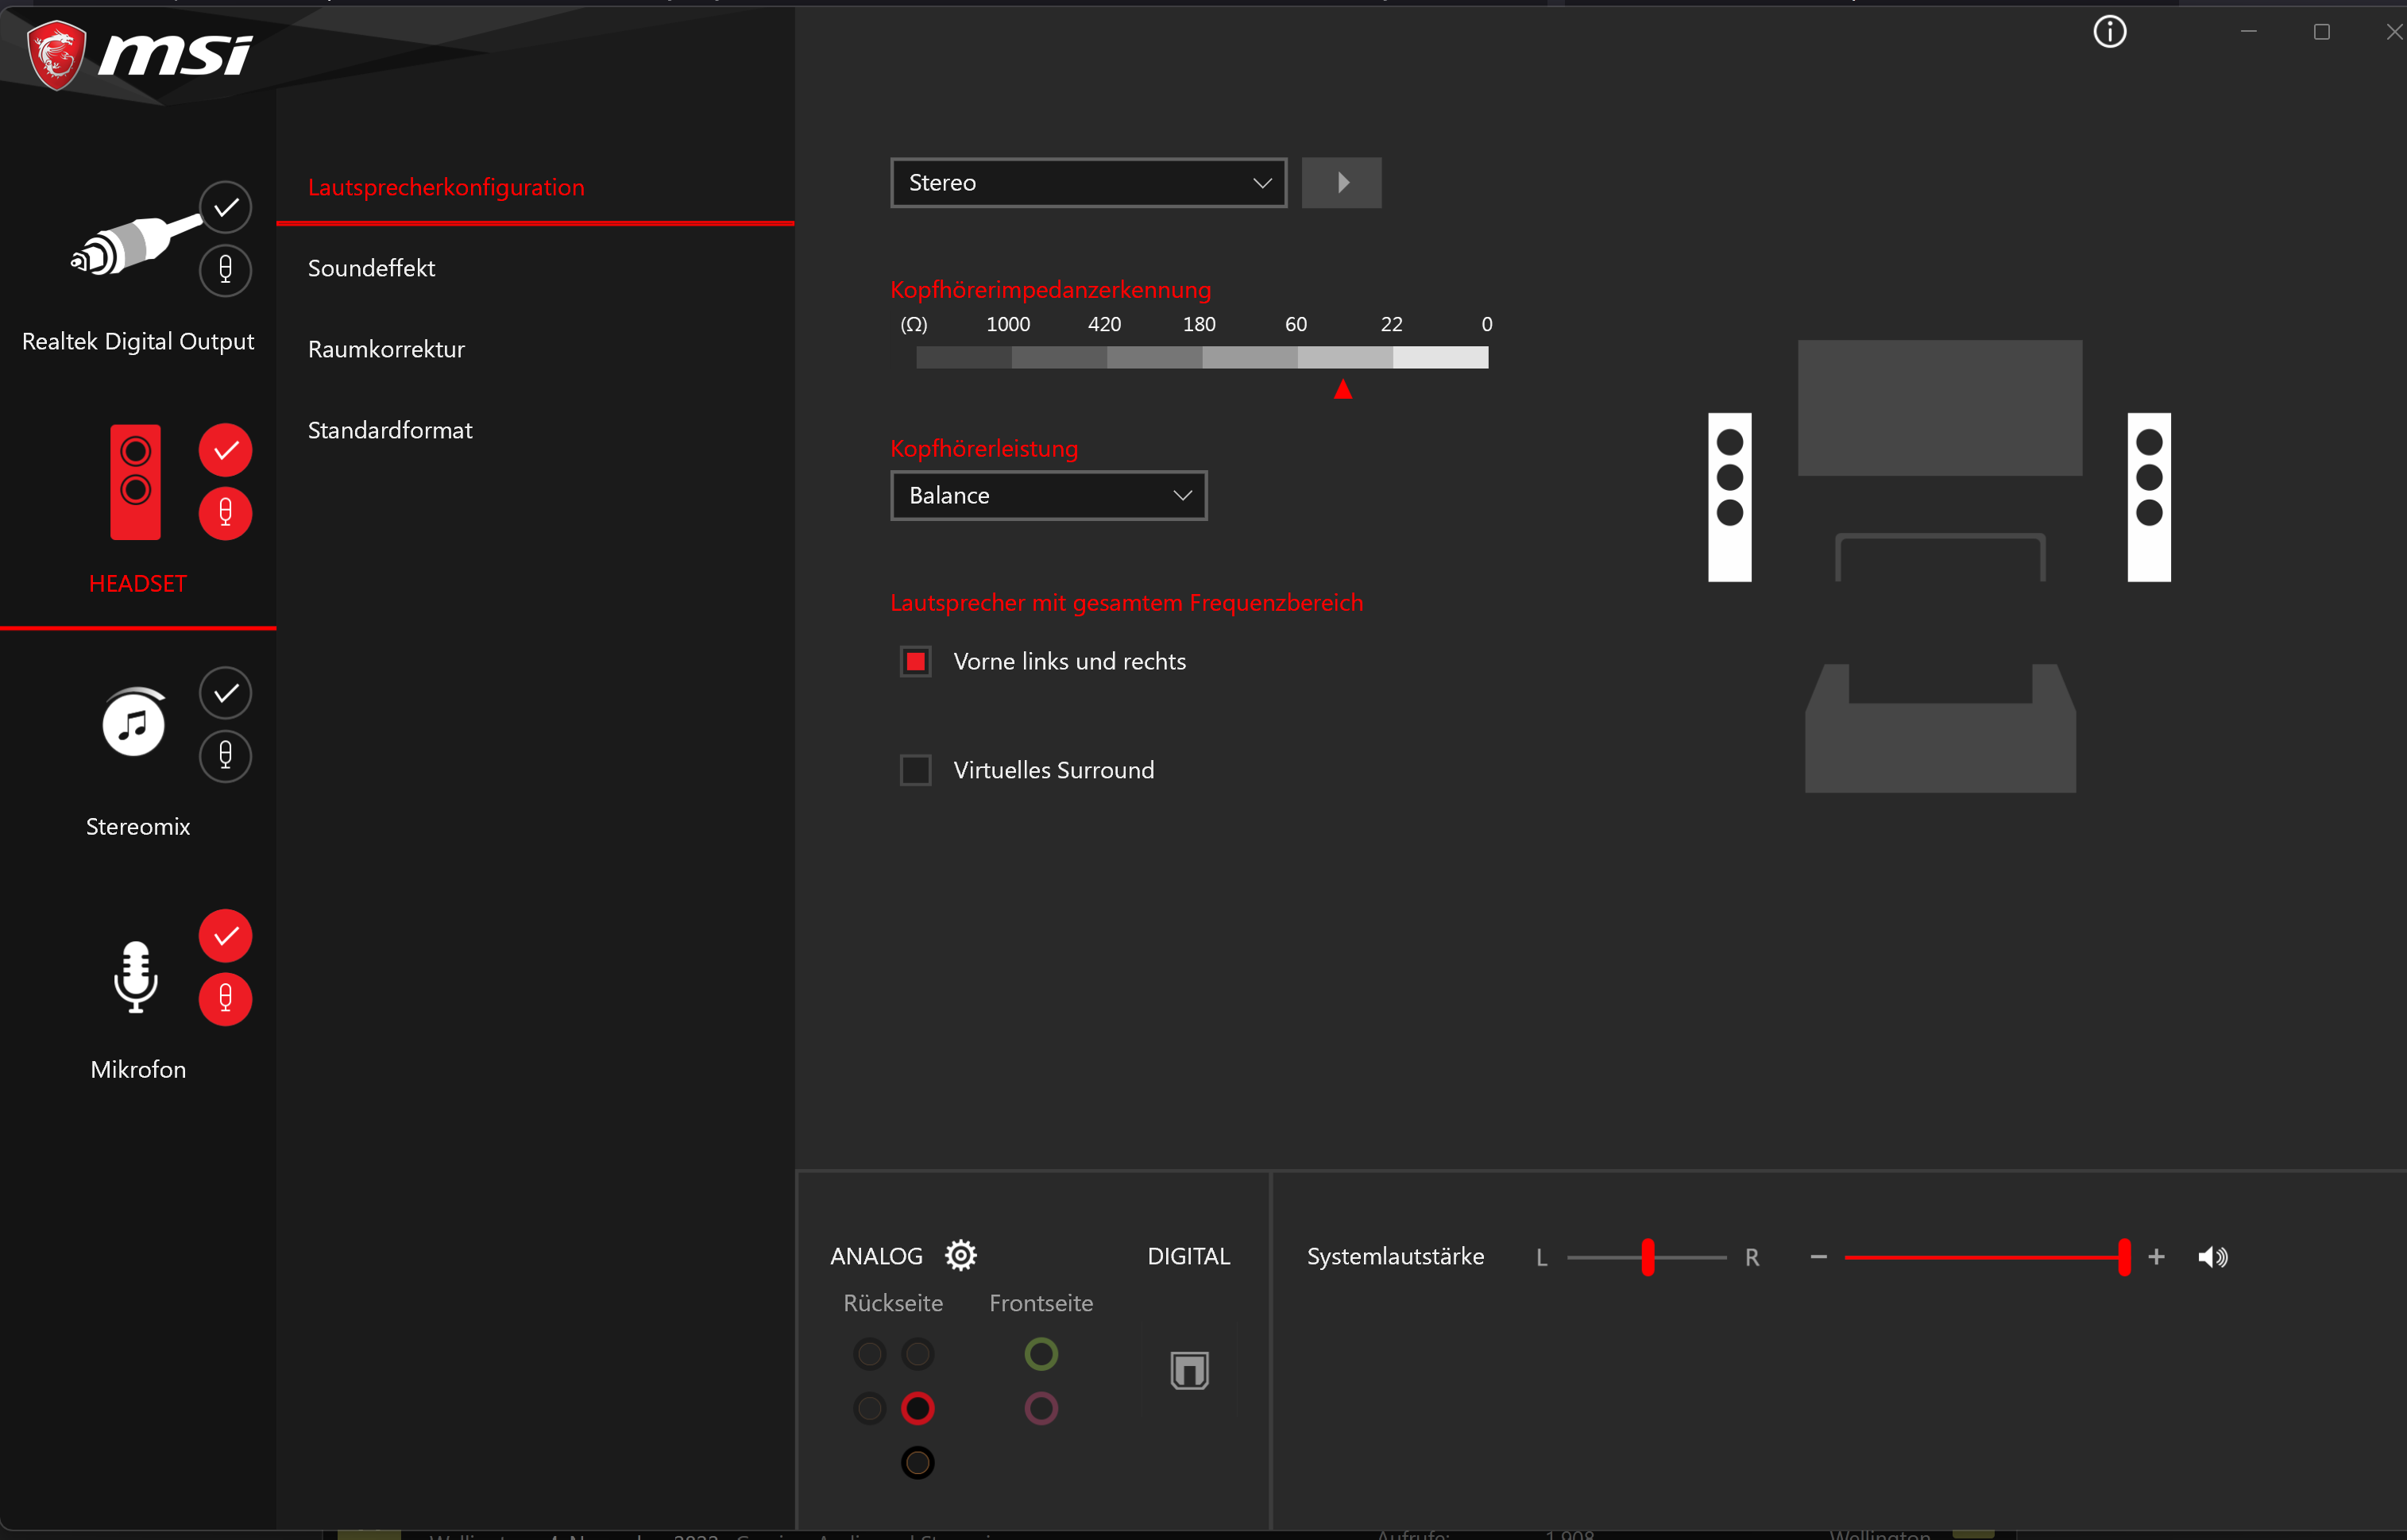2407x1540 pixels.
Task: Click the green front panel jack
Action: (x=1041, y=1354)
